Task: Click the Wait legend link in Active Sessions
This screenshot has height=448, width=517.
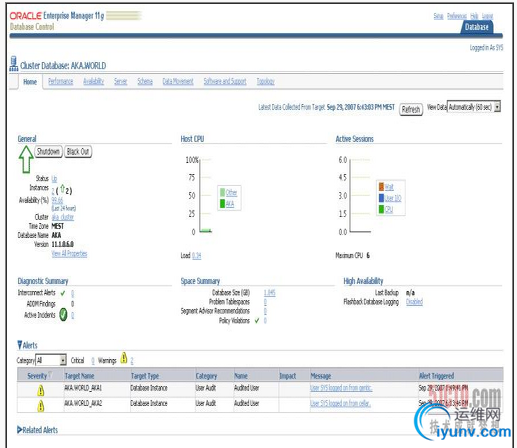Action: pyautogui.click(x=389, y=187)
